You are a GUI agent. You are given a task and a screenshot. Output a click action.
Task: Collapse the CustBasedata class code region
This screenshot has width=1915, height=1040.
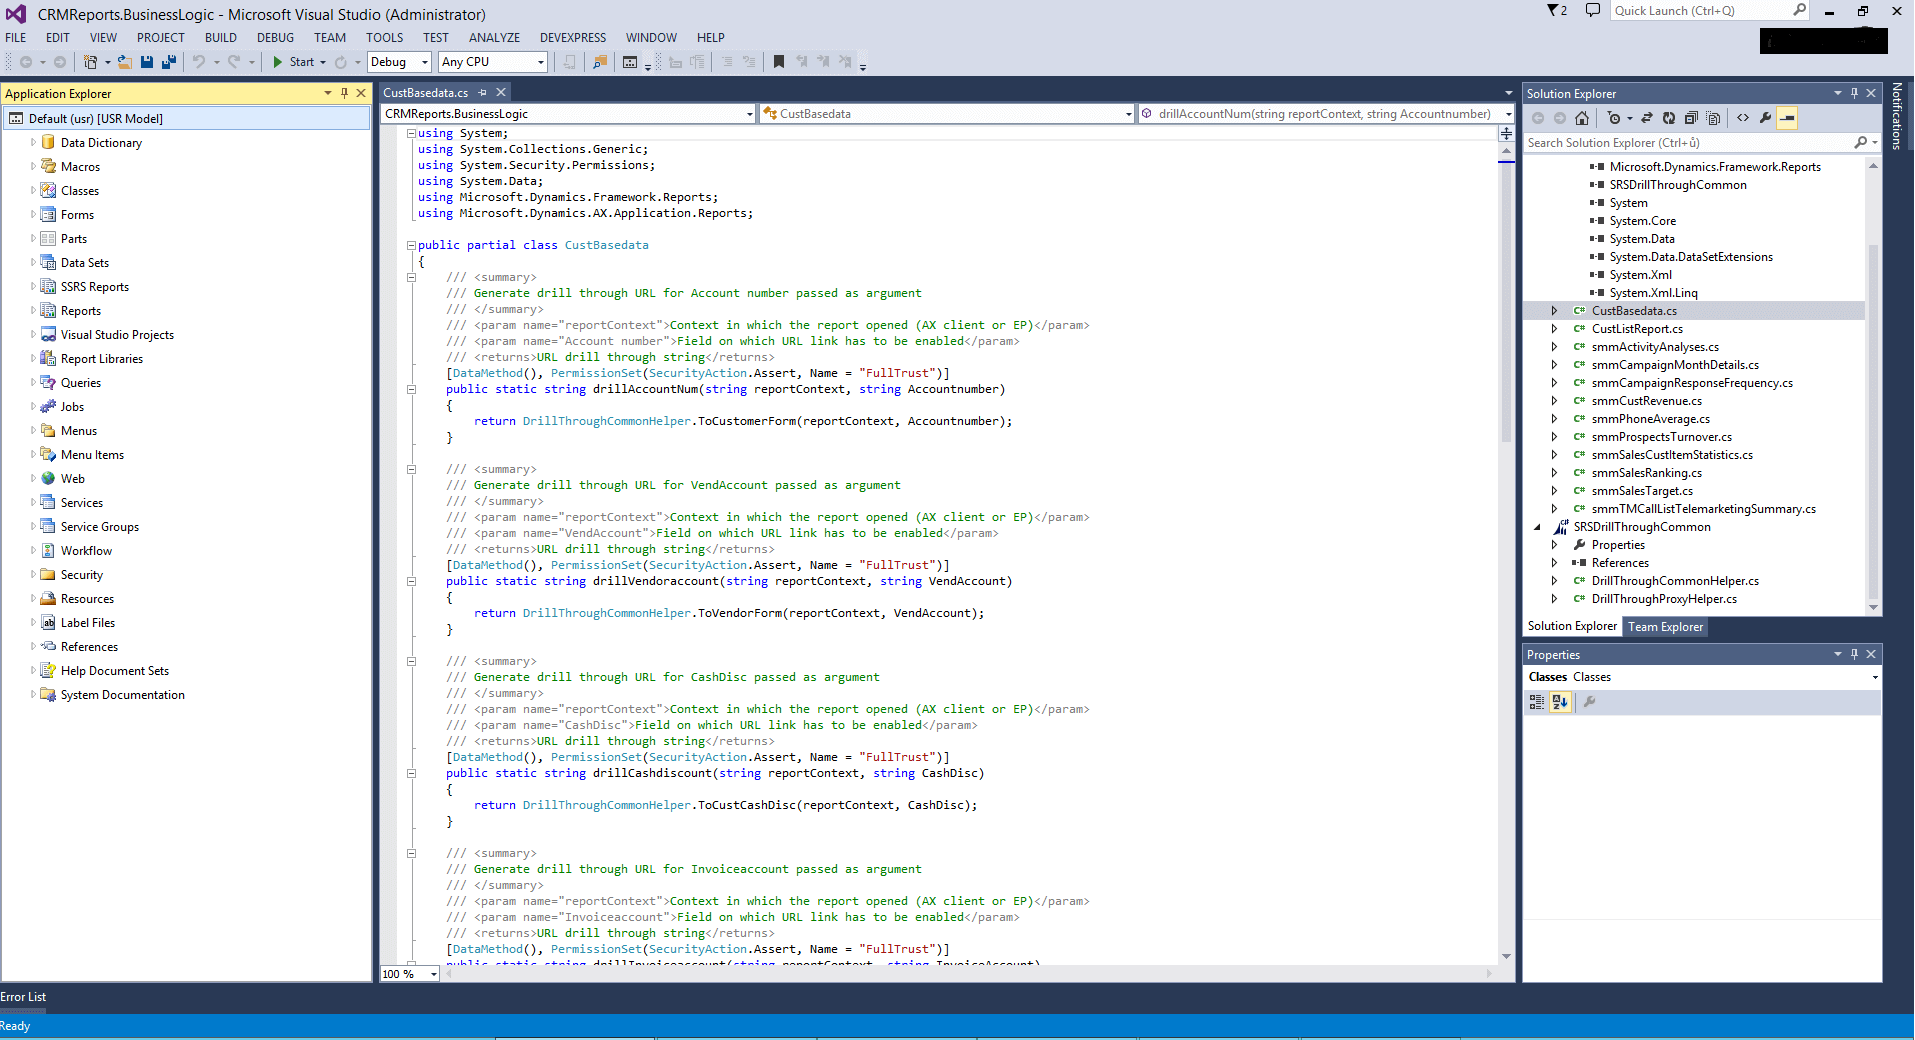coord(411,245)
